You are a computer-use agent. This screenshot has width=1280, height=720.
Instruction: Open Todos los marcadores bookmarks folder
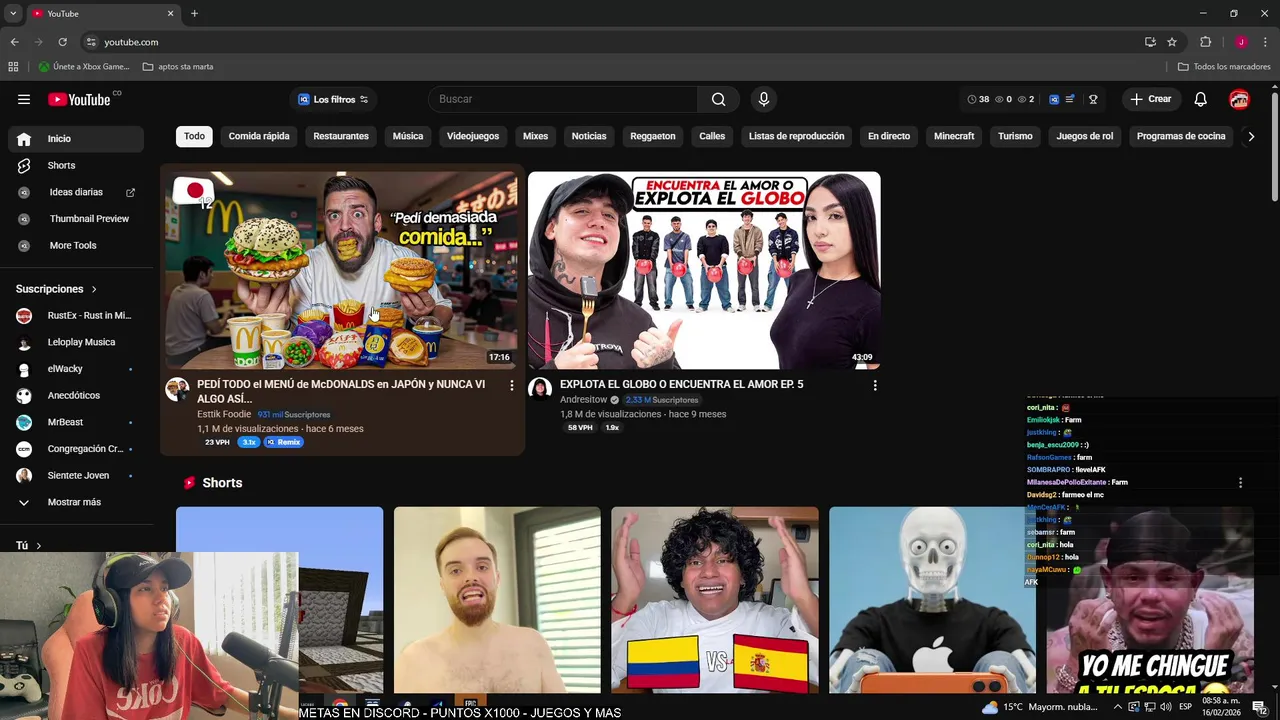coord(1224,67)
